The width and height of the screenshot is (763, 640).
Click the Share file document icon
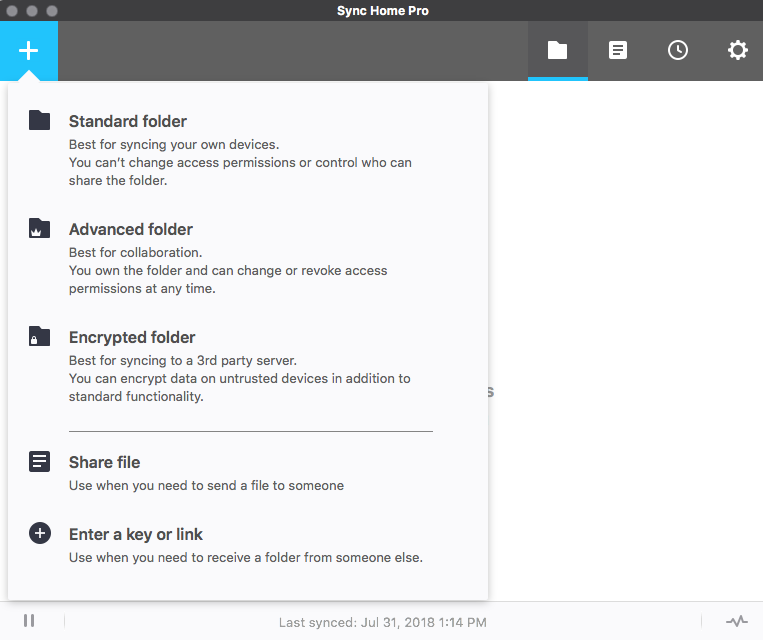point(39,462)
